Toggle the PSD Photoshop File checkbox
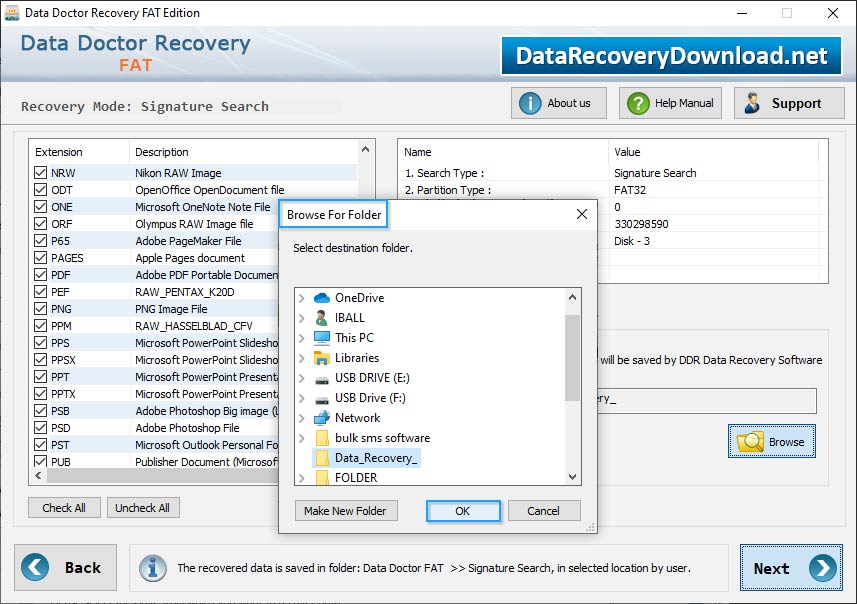Viewport: 857px width, 604px height. (x=40, y=427)
